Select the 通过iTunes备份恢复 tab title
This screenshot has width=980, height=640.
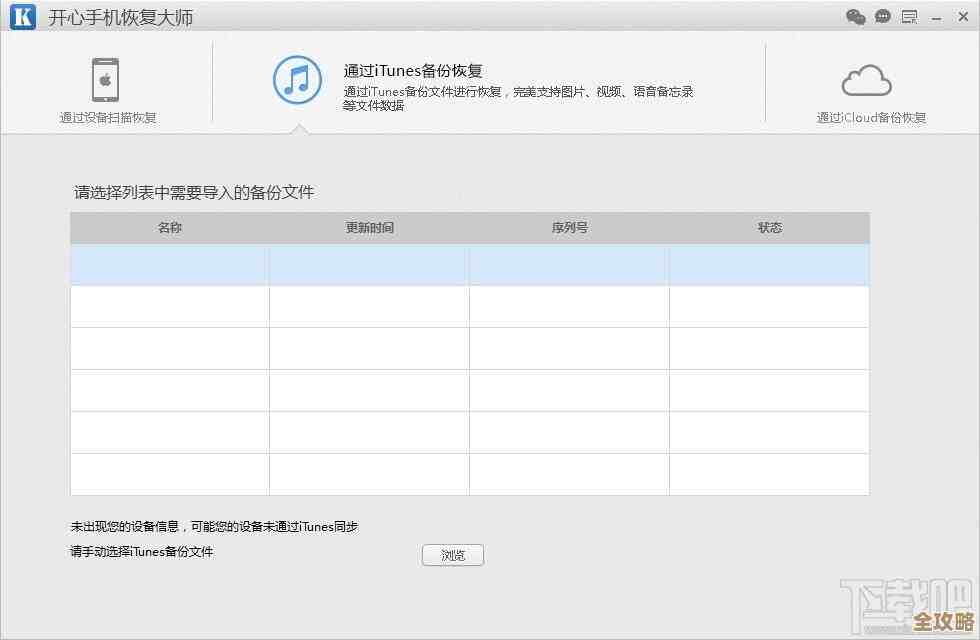click(x=413, y=71)
